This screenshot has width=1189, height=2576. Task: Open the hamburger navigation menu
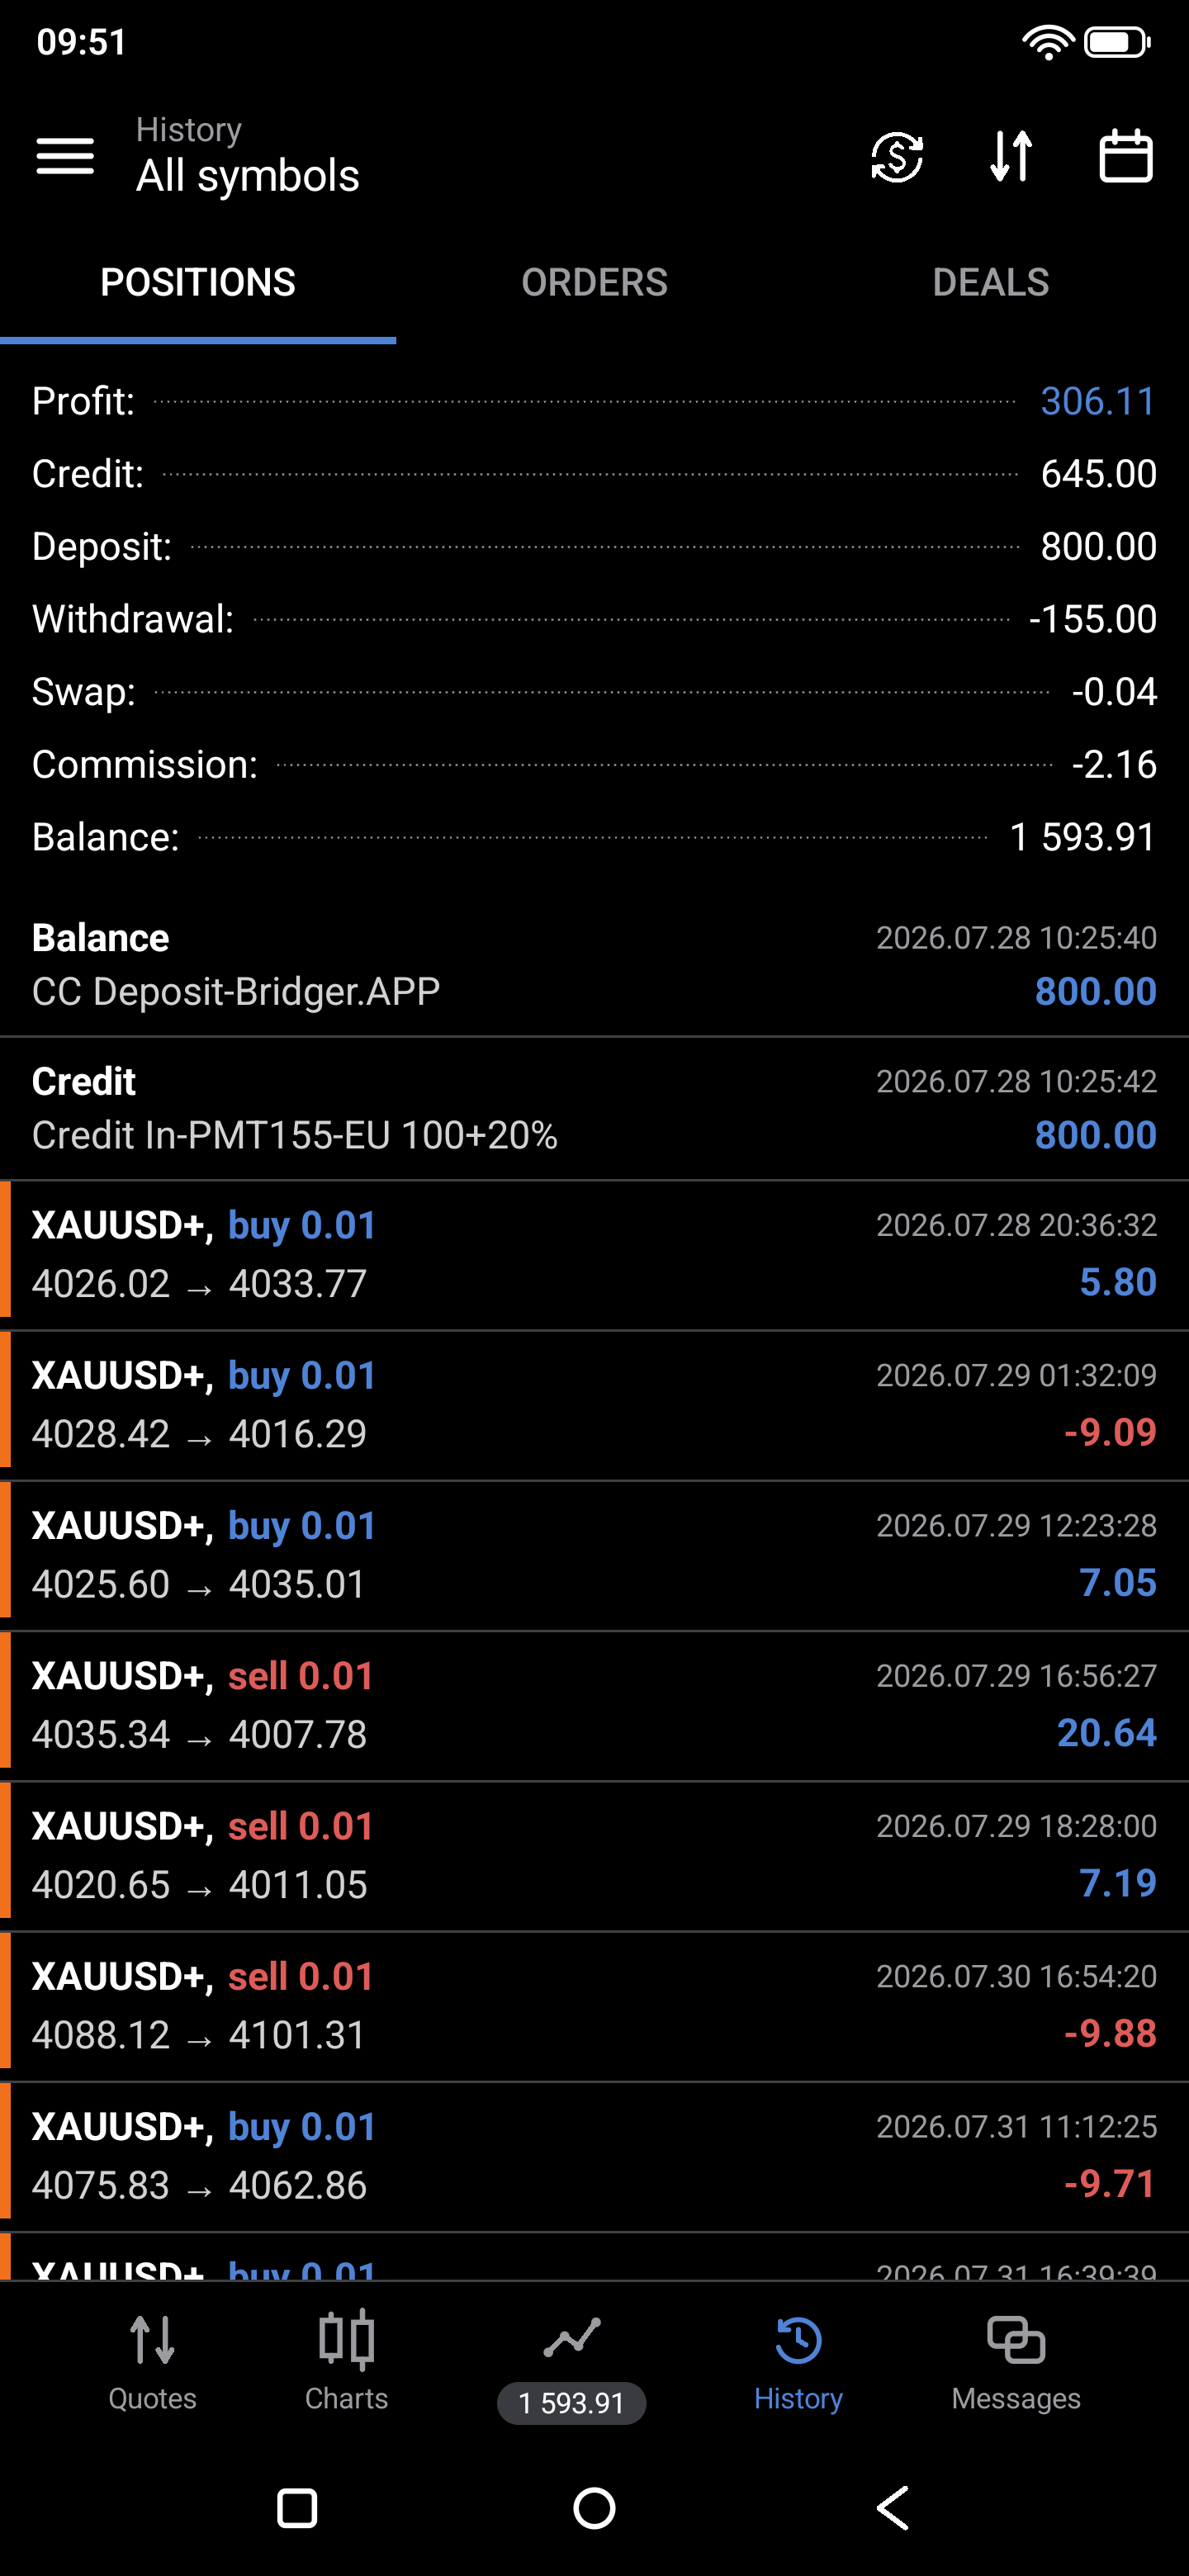(x=65, y=156)
